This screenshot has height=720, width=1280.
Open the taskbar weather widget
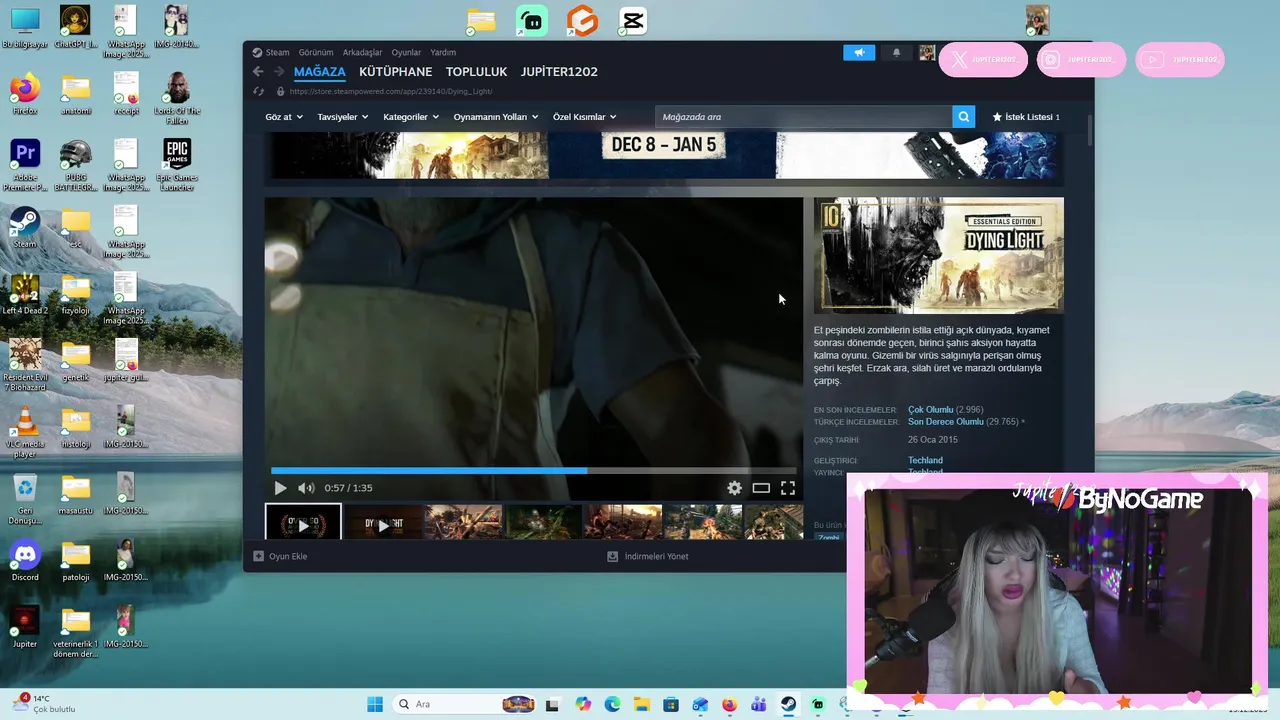45,704
